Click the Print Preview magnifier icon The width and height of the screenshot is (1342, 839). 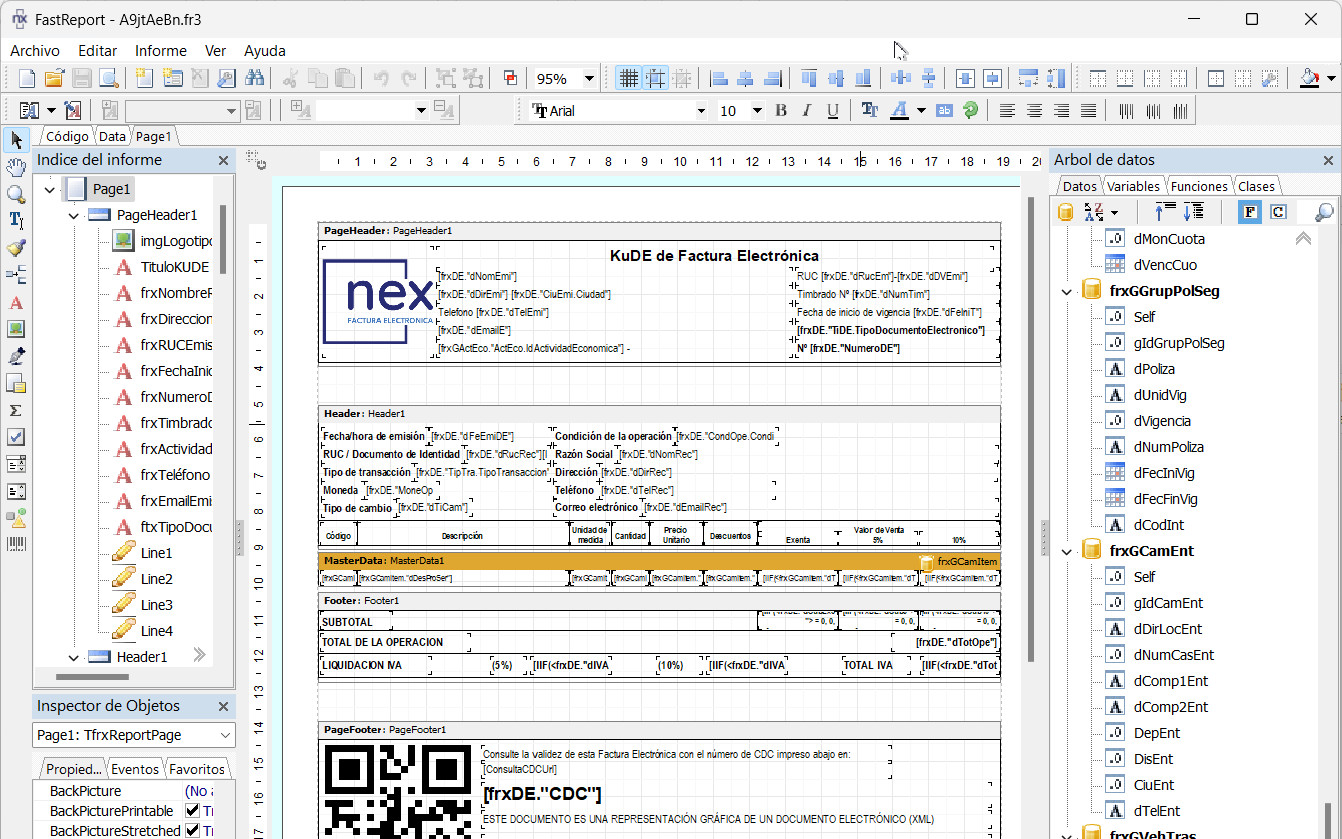coord(108,78)
